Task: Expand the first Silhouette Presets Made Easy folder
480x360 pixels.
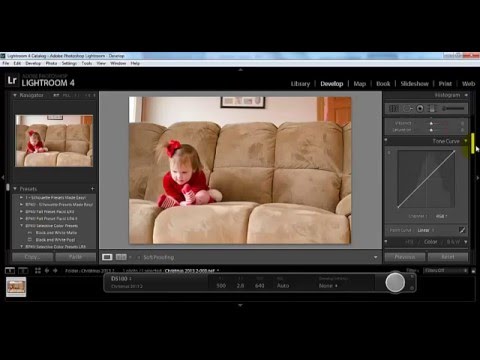Action: click(x=21, y=197)
